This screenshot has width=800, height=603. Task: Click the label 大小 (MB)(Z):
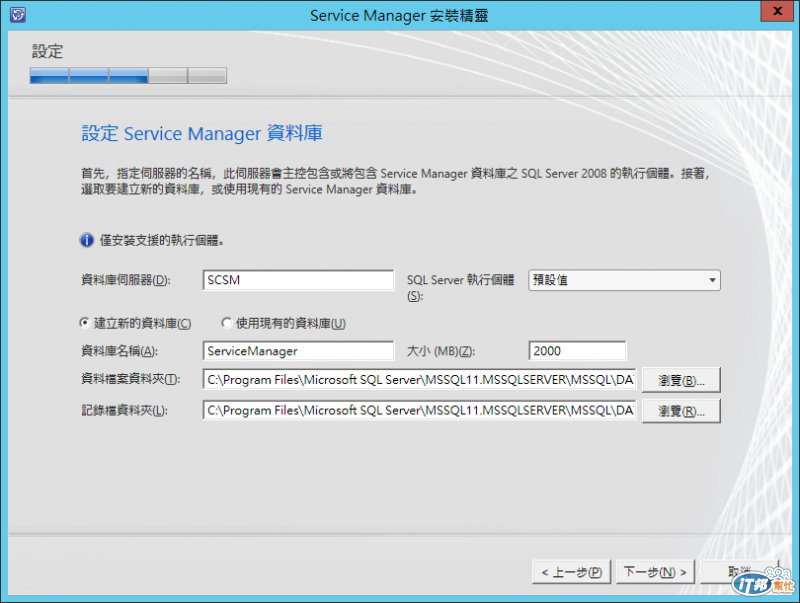pyautogui.click(x=441, y=351)
